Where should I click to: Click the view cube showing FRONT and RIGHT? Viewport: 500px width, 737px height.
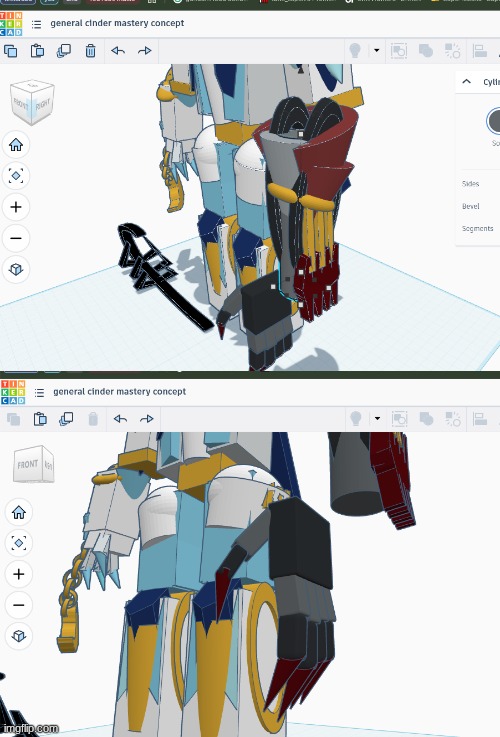point(32,102)
